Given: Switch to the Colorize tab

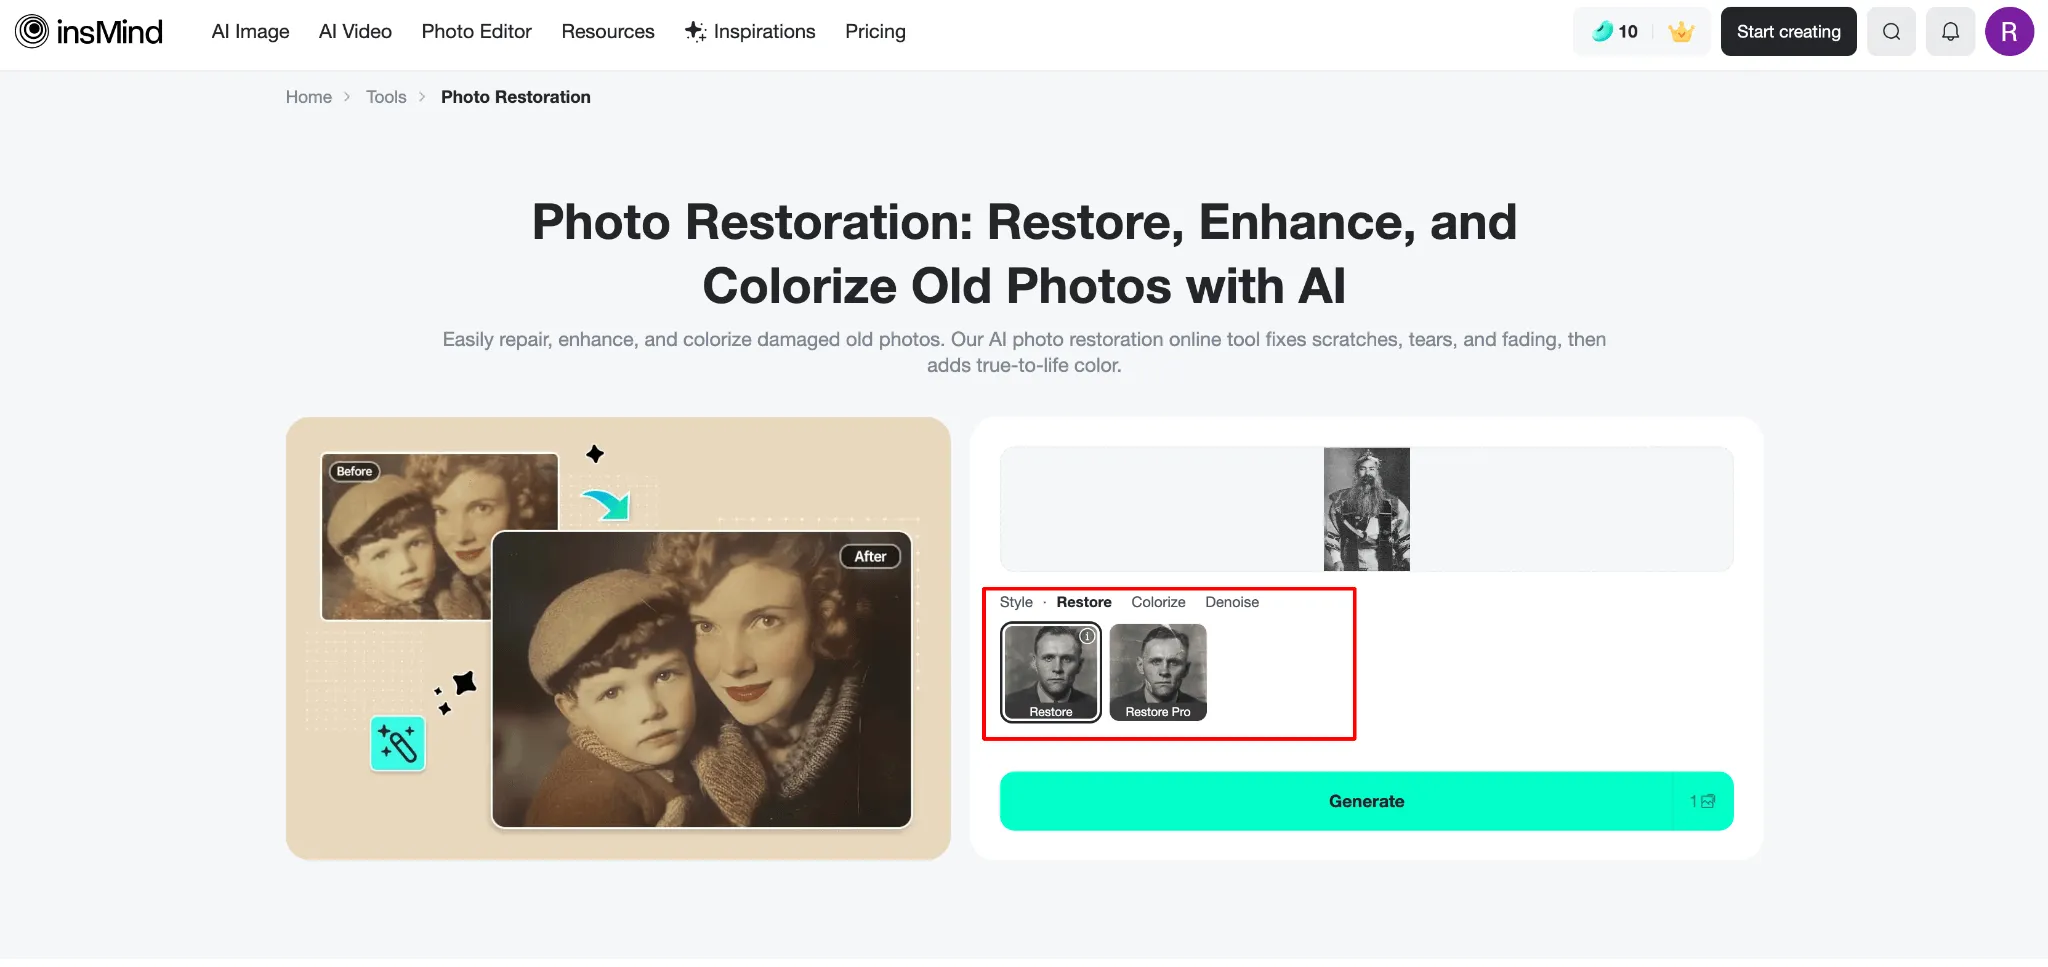Looking at the screenshot, I should tap(1158, 602).
